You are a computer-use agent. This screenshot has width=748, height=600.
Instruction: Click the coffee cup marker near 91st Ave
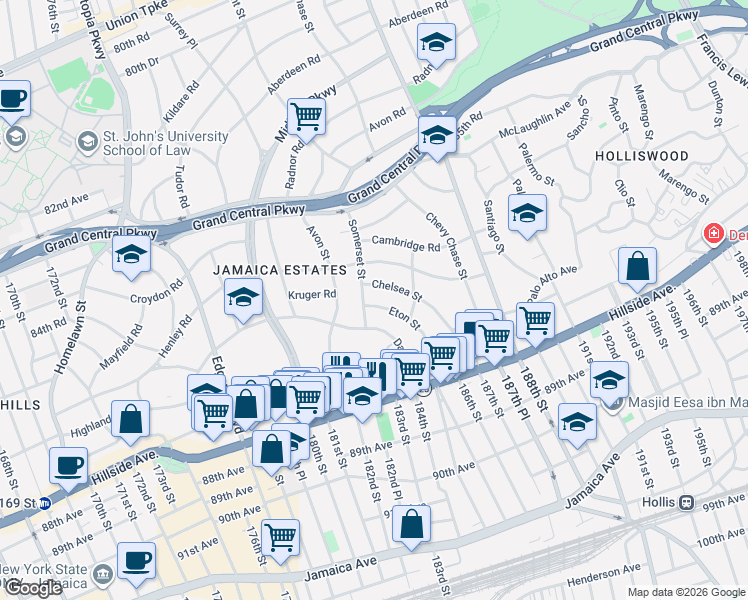[136, 564]
